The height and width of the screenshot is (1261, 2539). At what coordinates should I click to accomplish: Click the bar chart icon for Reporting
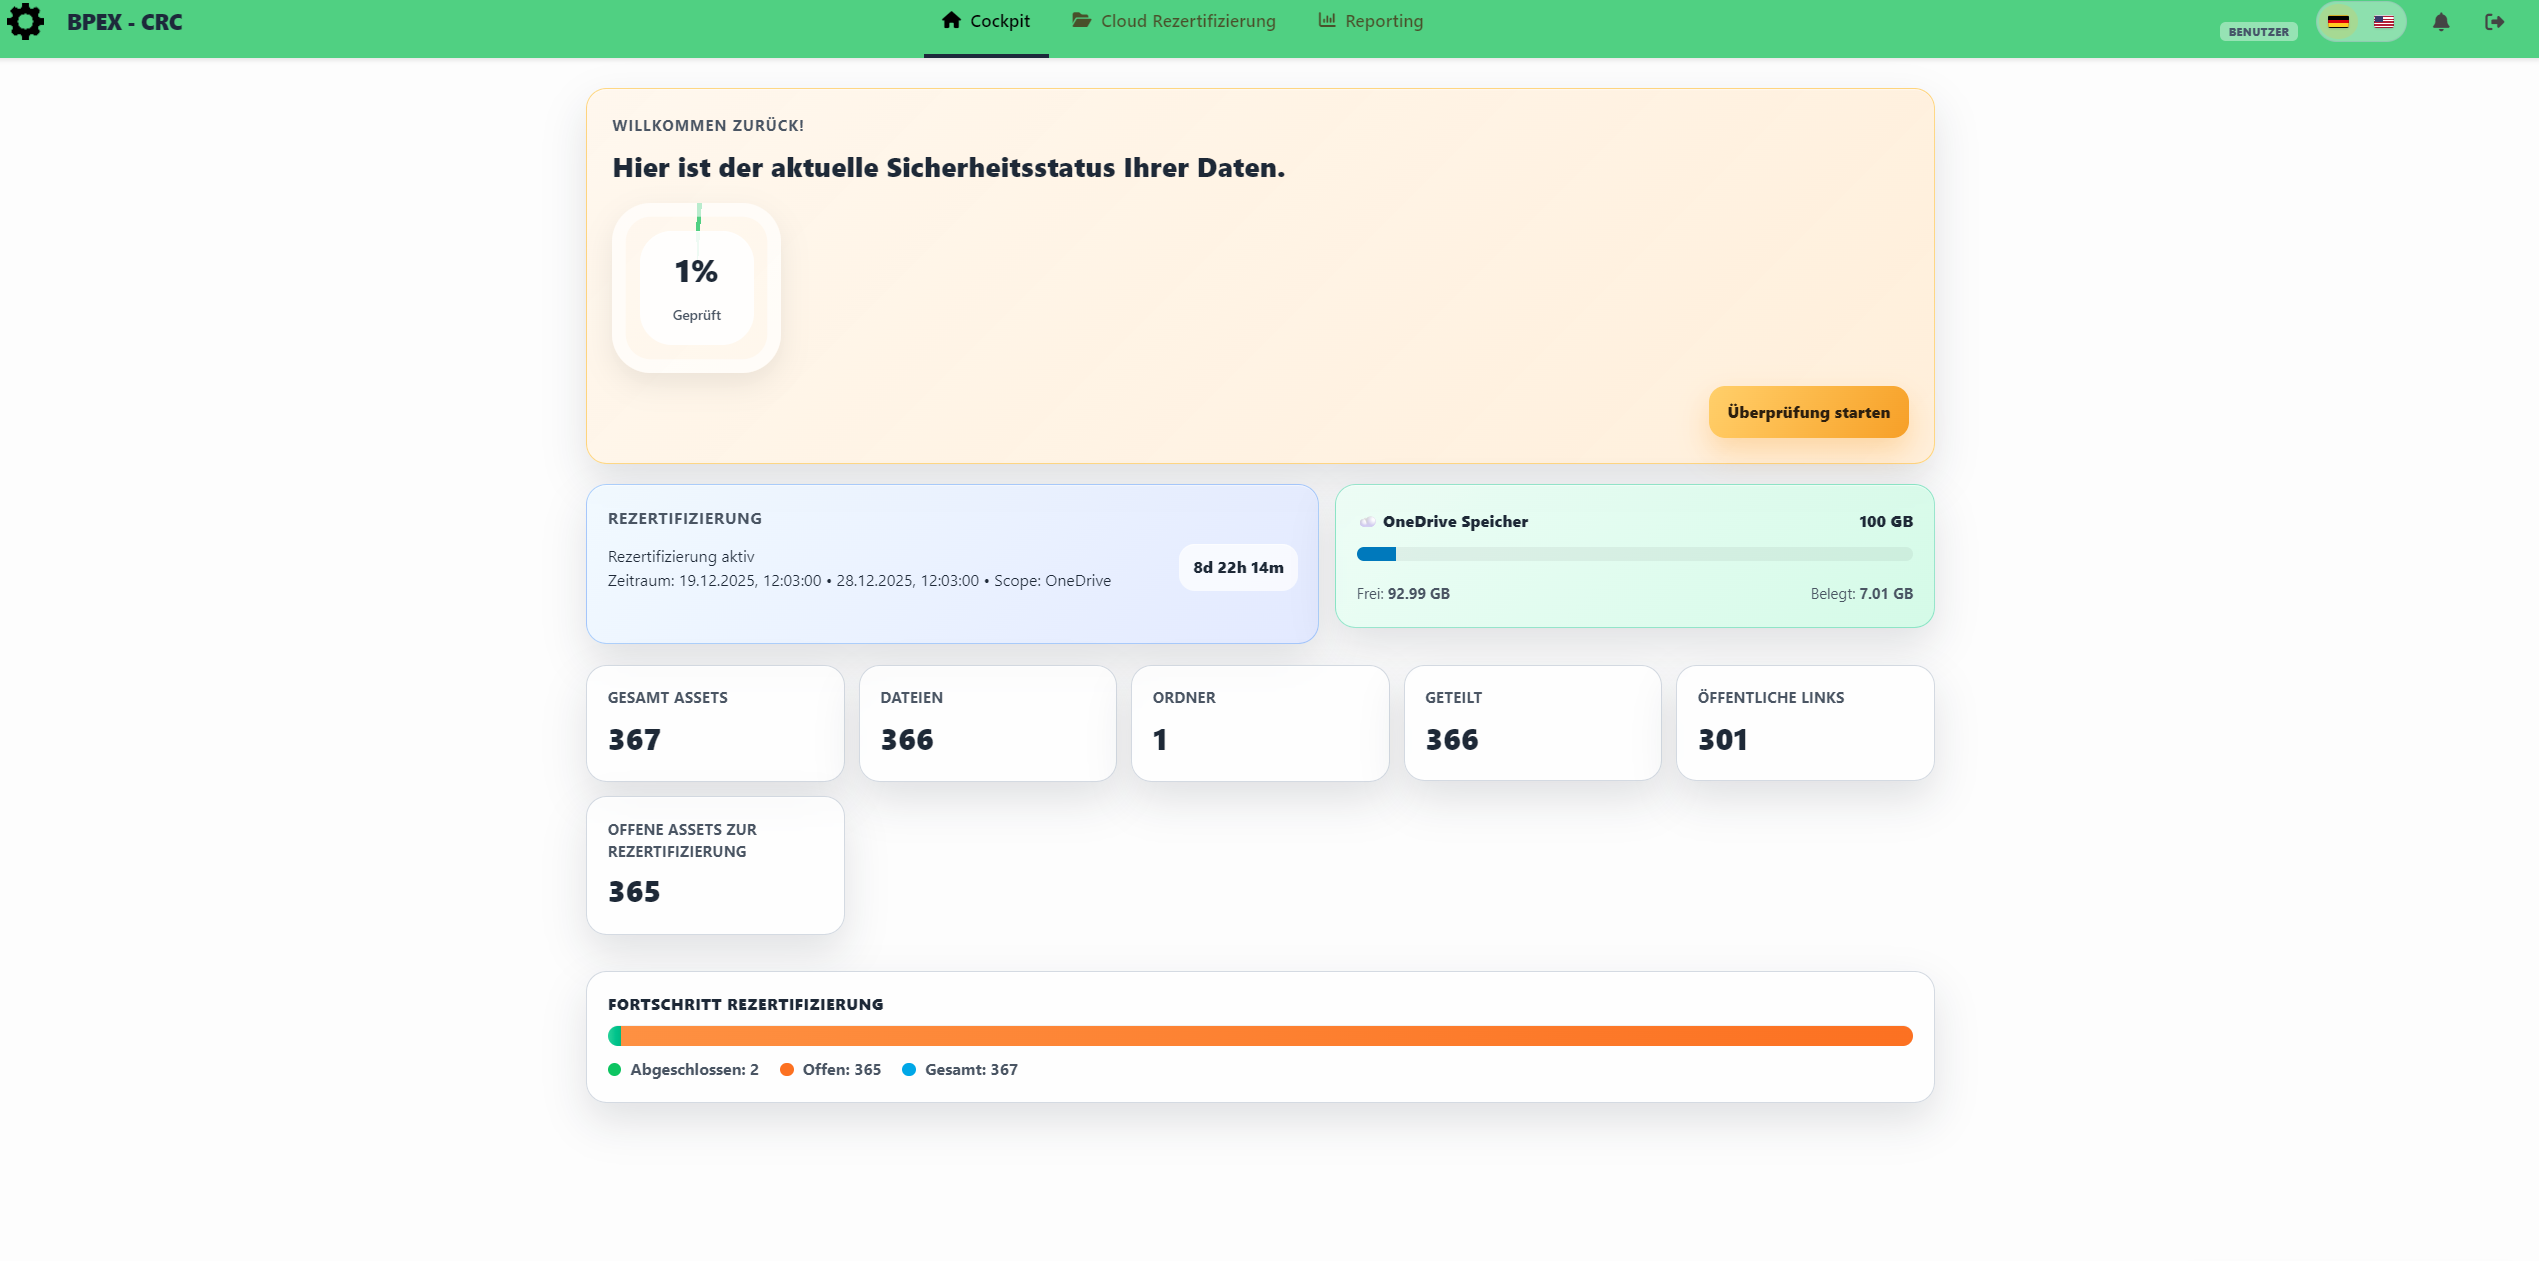1327,21
